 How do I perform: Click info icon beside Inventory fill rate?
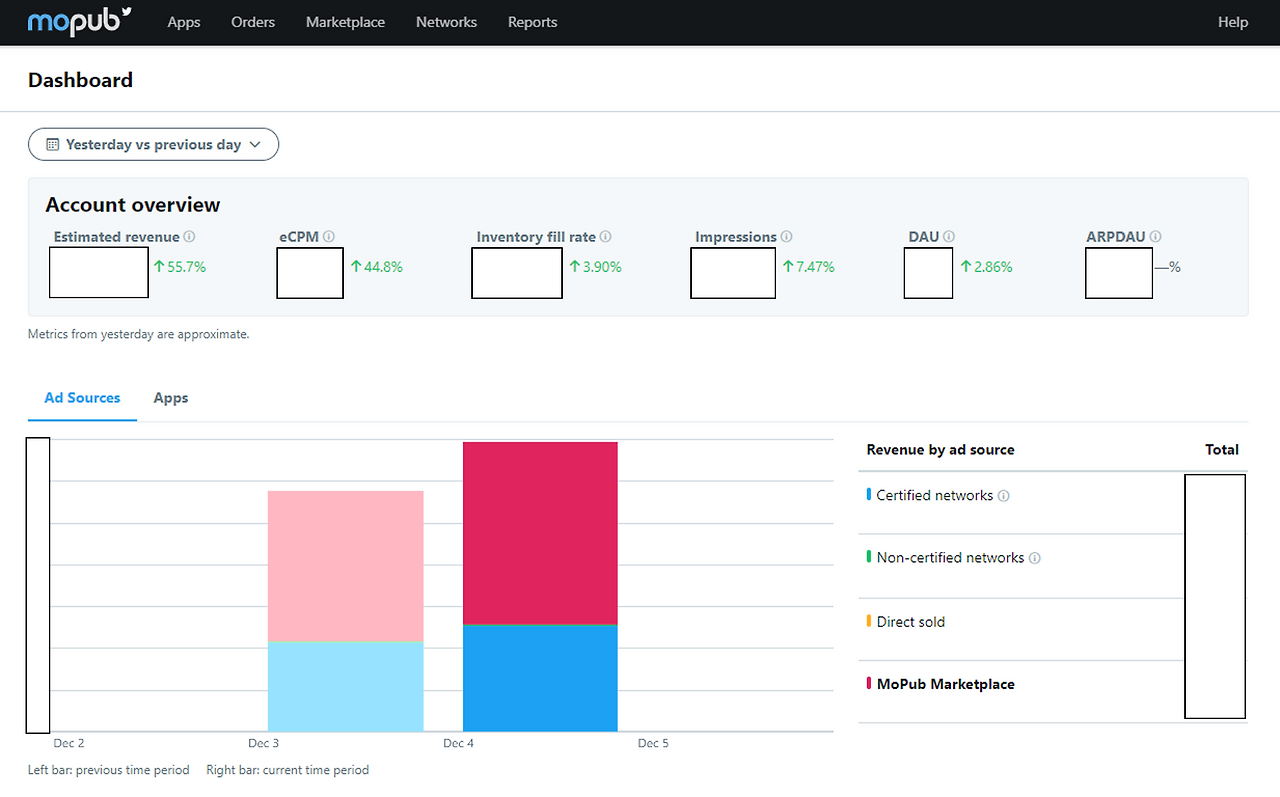tap(606, 237)
